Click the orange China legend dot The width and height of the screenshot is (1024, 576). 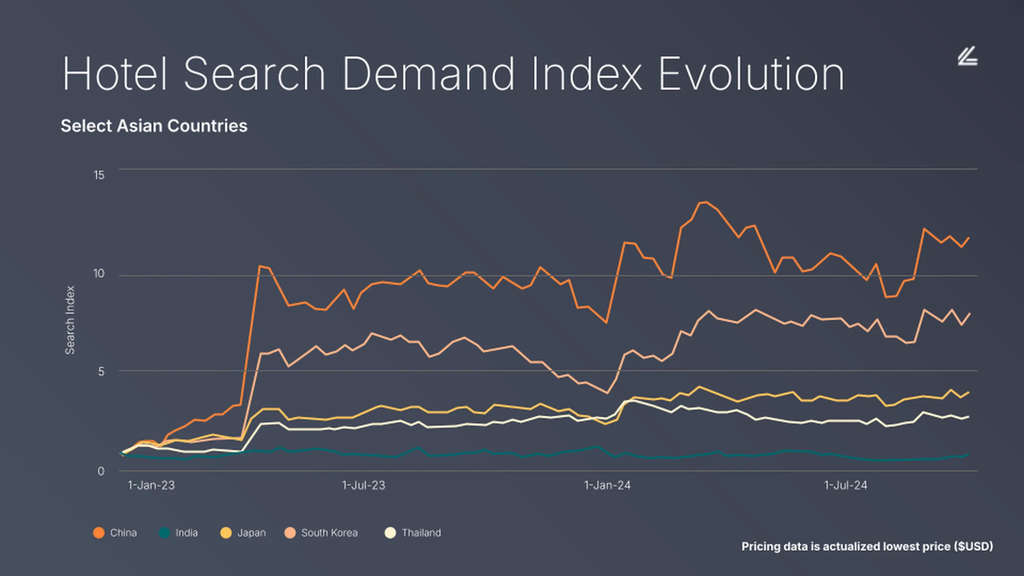pos(98,533)
